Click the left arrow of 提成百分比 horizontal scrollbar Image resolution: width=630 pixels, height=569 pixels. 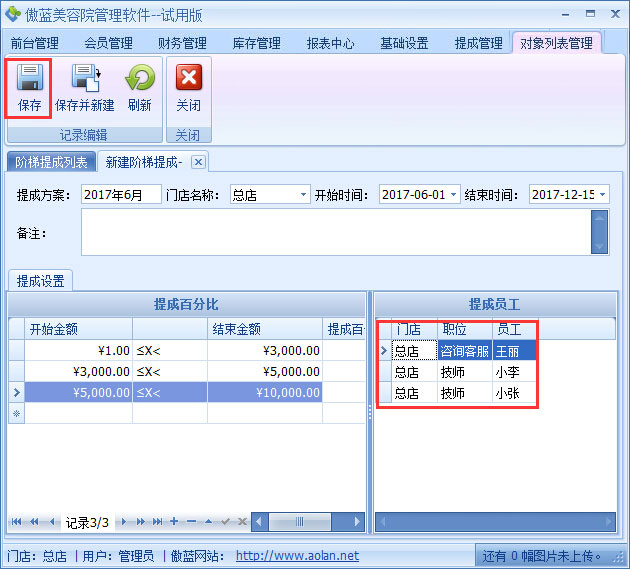tap(259, 522)
